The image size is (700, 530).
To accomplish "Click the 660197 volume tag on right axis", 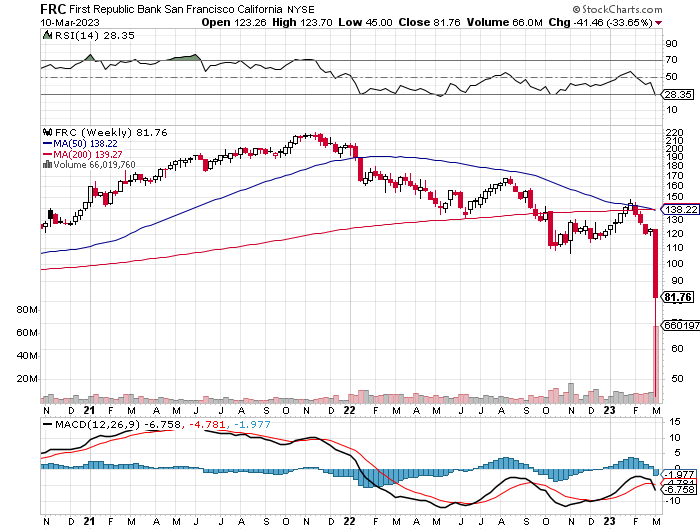I will [x=679, y=325].
